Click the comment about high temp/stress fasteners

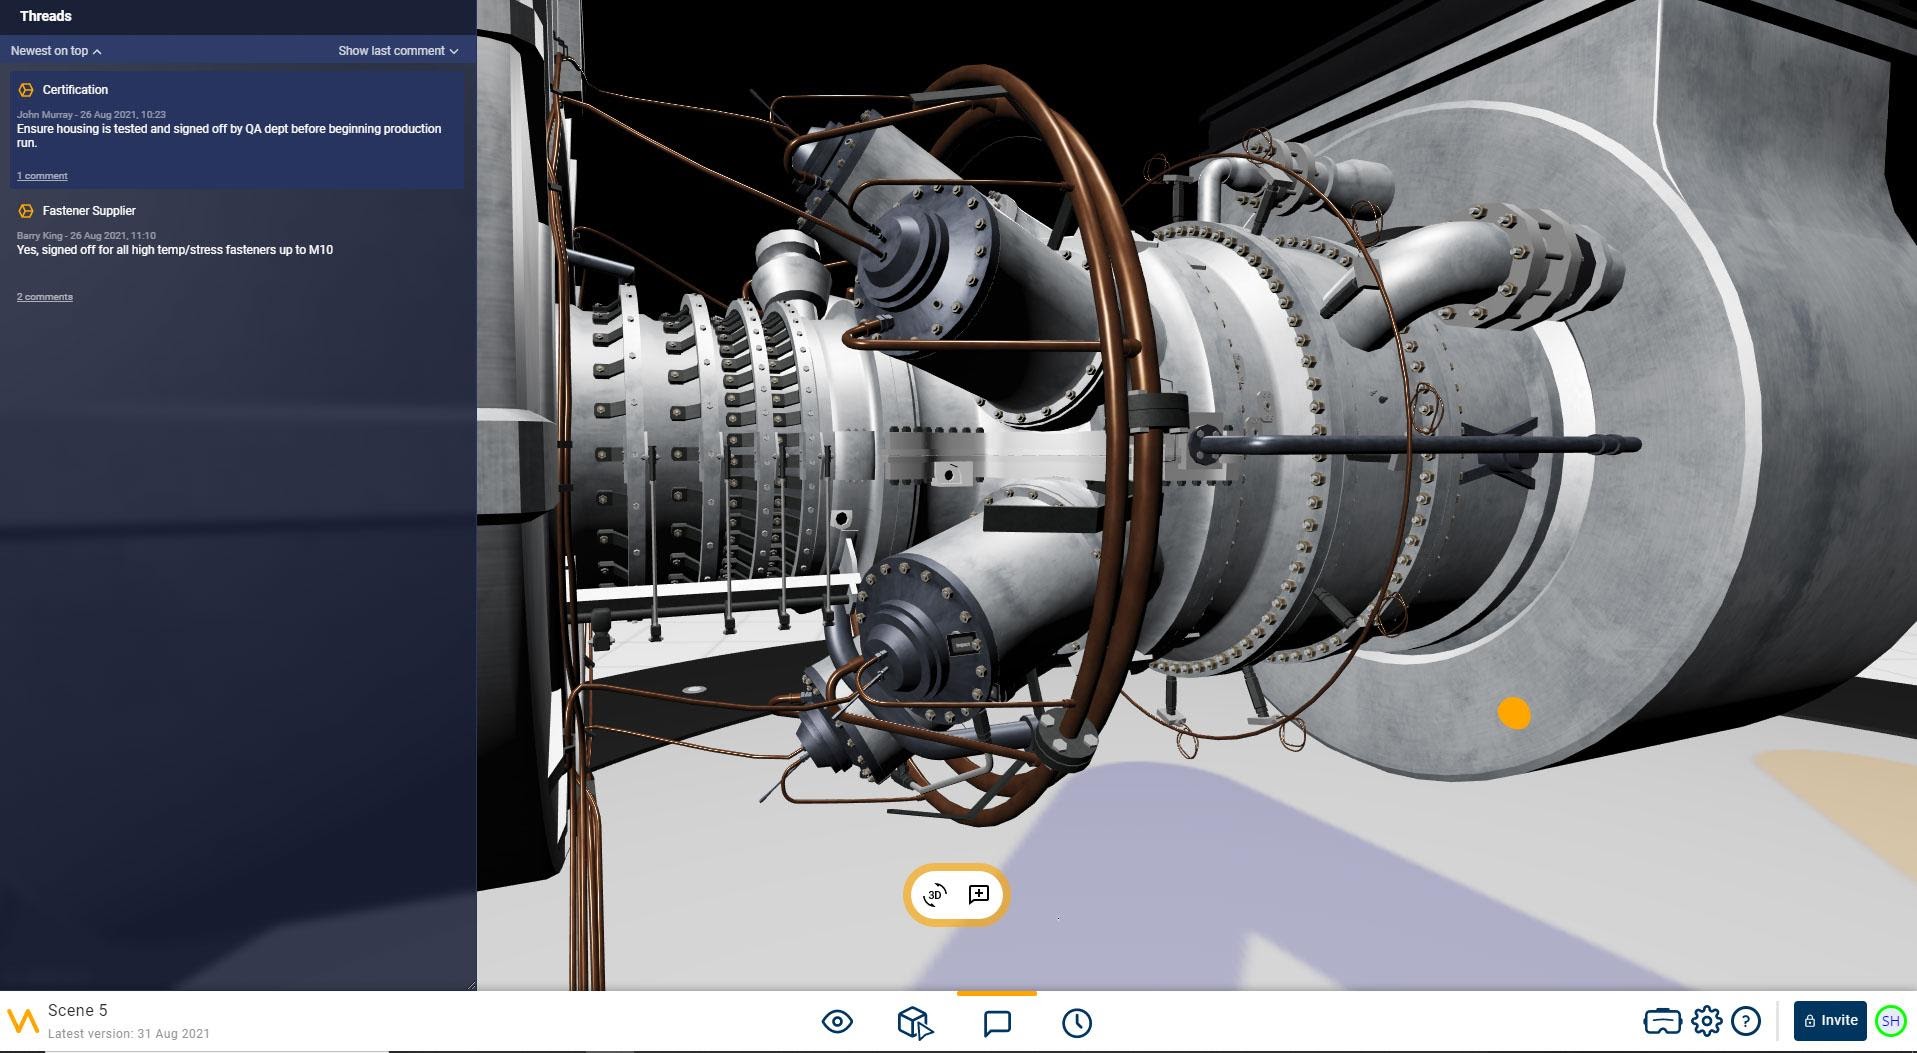click(175, 250)
